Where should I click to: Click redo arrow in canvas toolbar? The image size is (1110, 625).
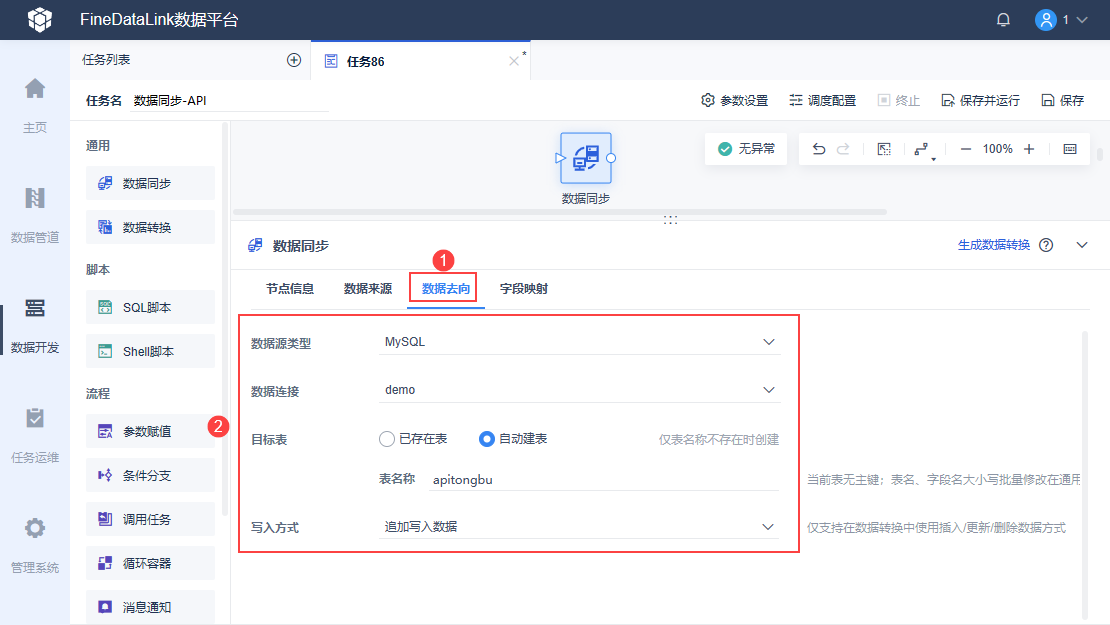coord(843,149)
